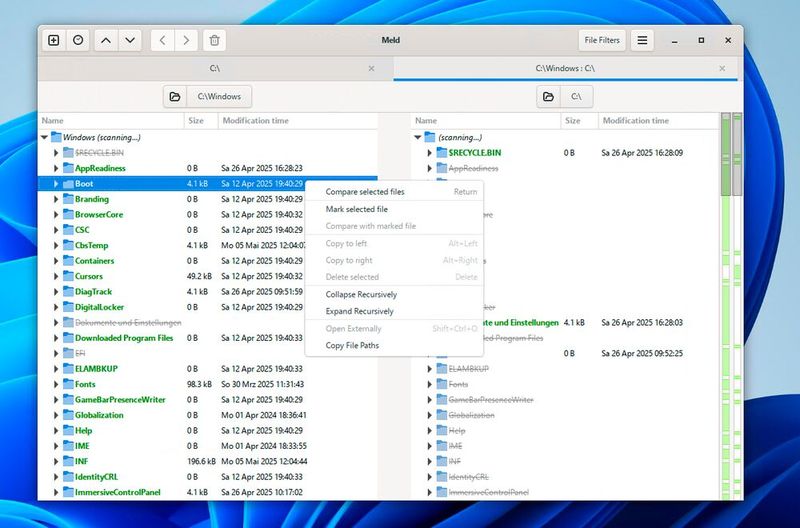
Task: Choose 'Compare selected files' from context menu
Action: coord(365,192)
